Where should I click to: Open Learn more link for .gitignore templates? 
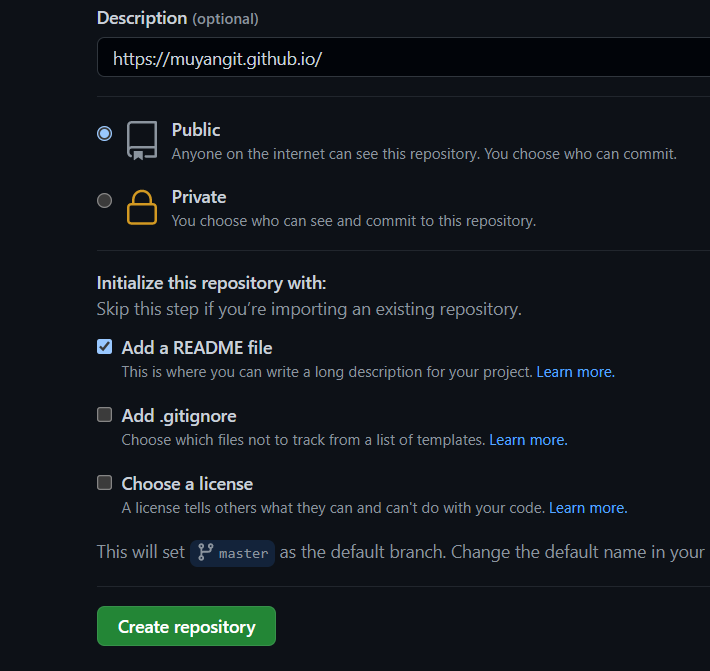527,440
